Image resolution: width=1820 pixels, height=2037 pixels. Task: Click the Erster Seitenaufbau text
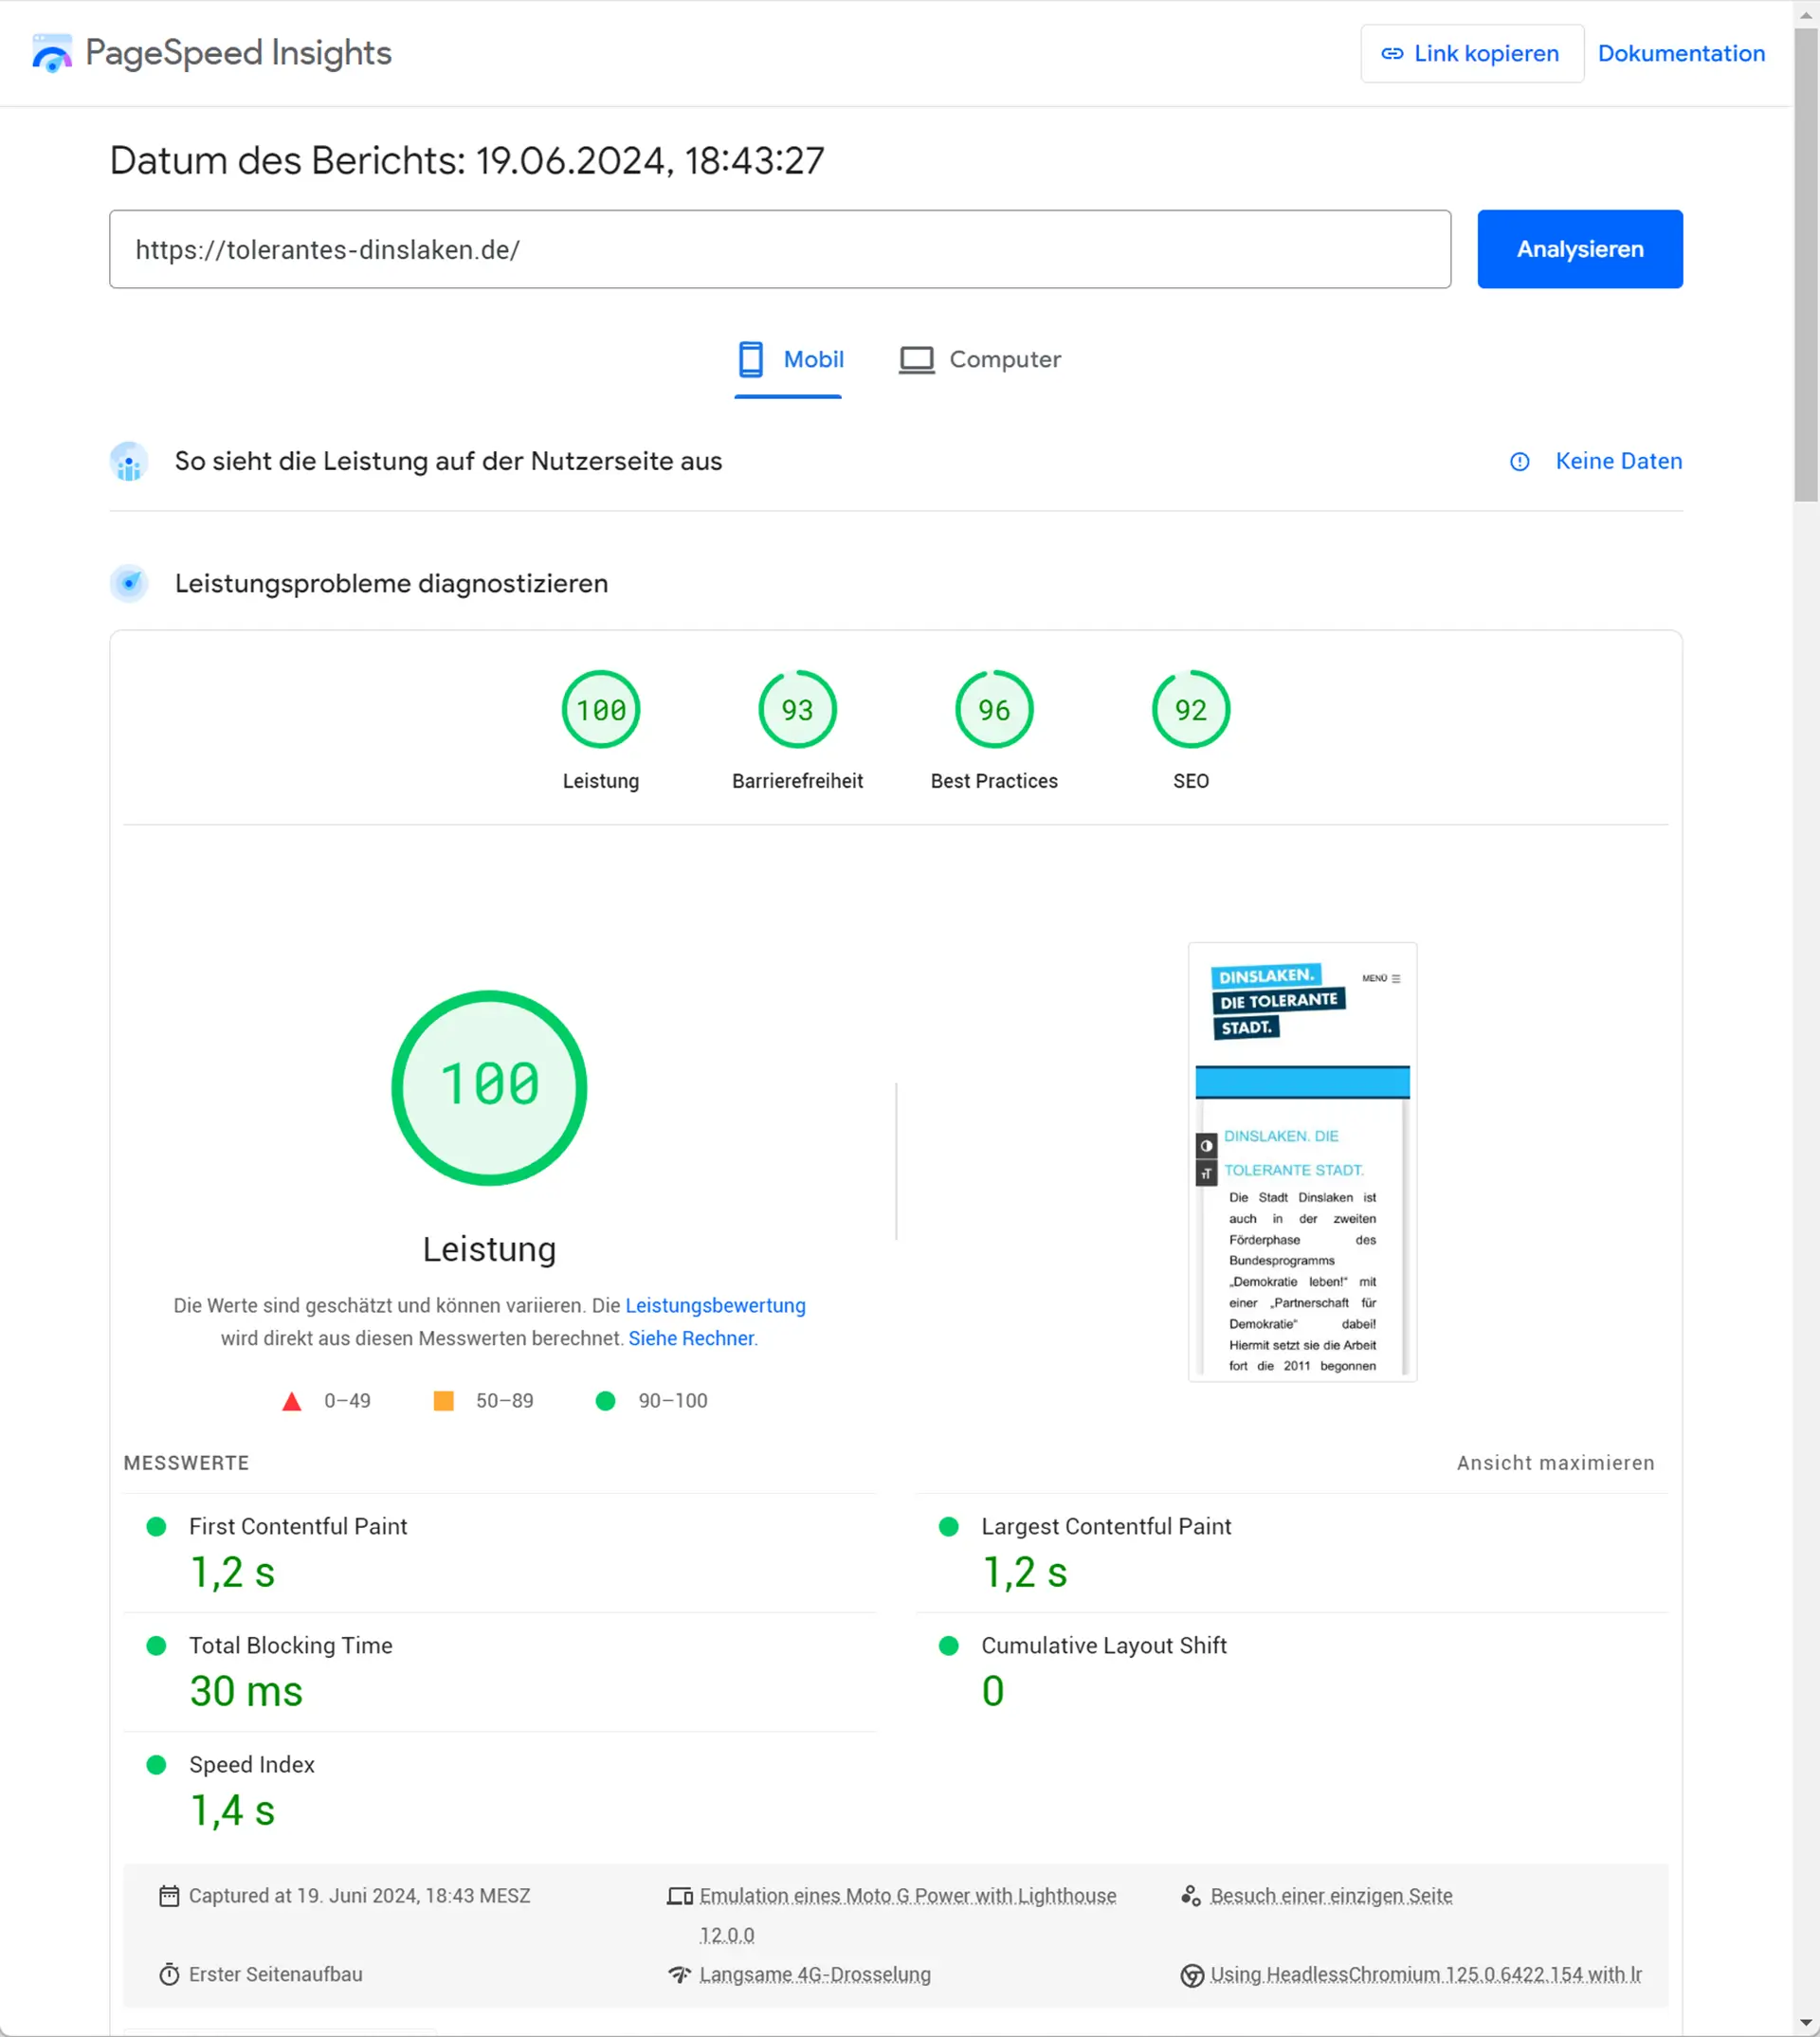point(275,1975)
